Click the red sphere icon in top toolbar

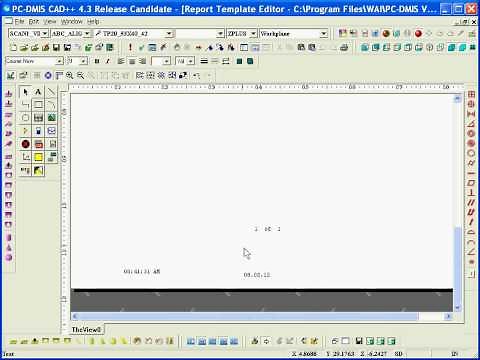coord(418,33)
